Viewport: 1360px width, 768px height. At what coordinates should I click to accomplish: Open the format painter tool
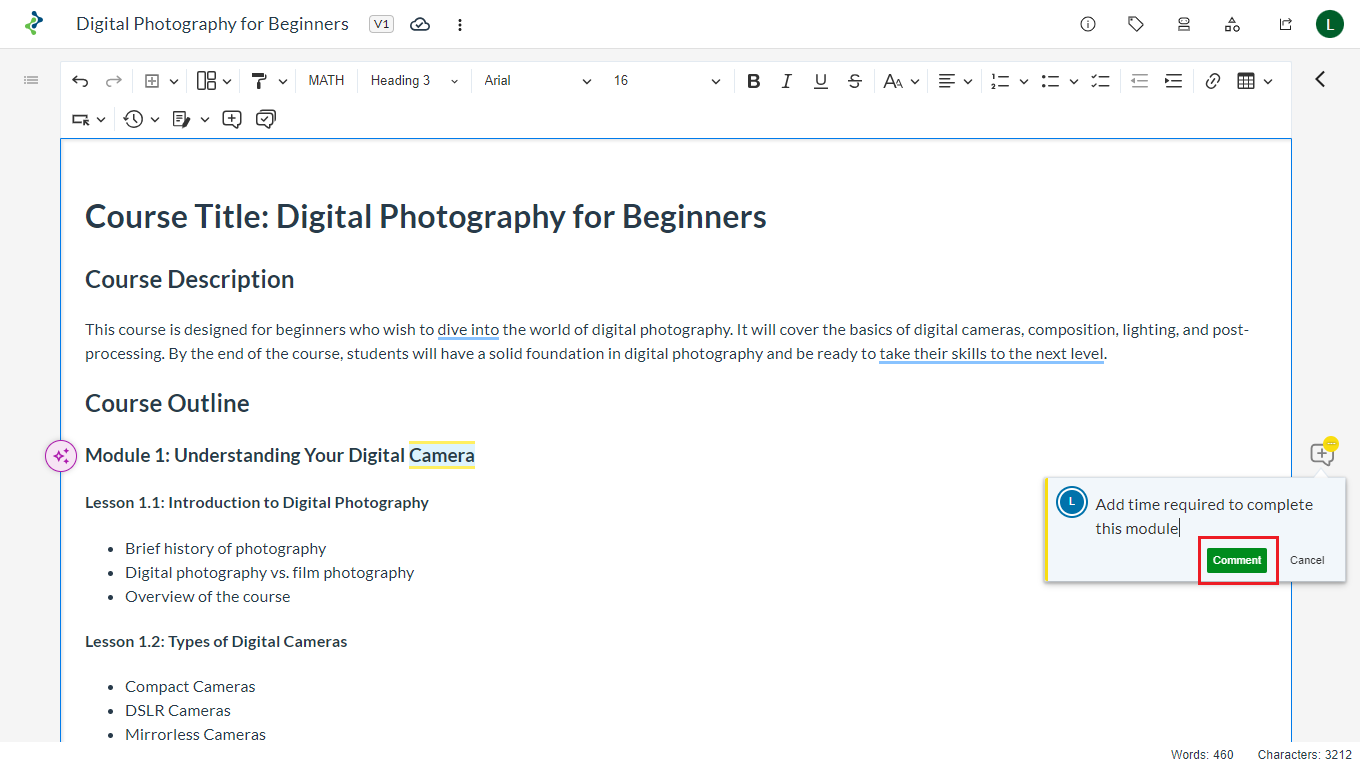coord(259,81)
